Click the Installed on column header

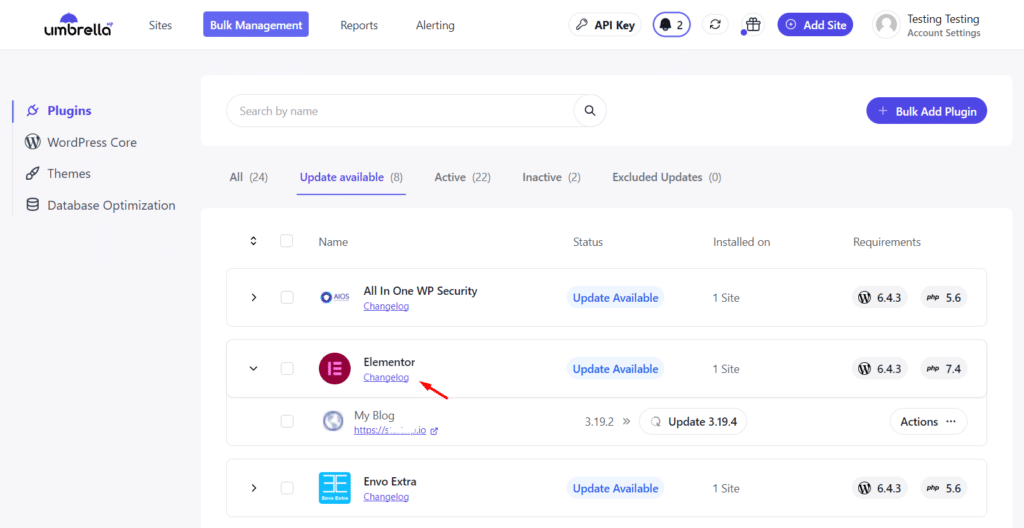coord(742,242)
